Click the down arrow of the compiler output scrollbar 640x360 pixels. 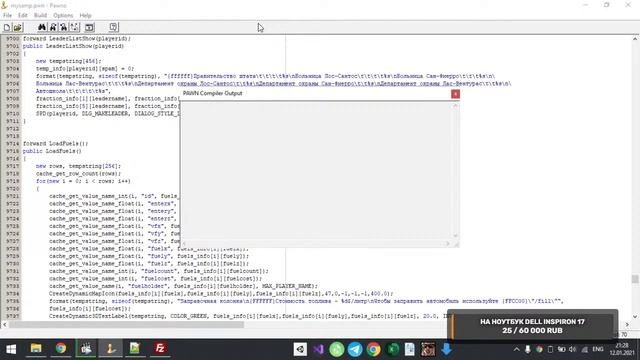coord(456,236)
